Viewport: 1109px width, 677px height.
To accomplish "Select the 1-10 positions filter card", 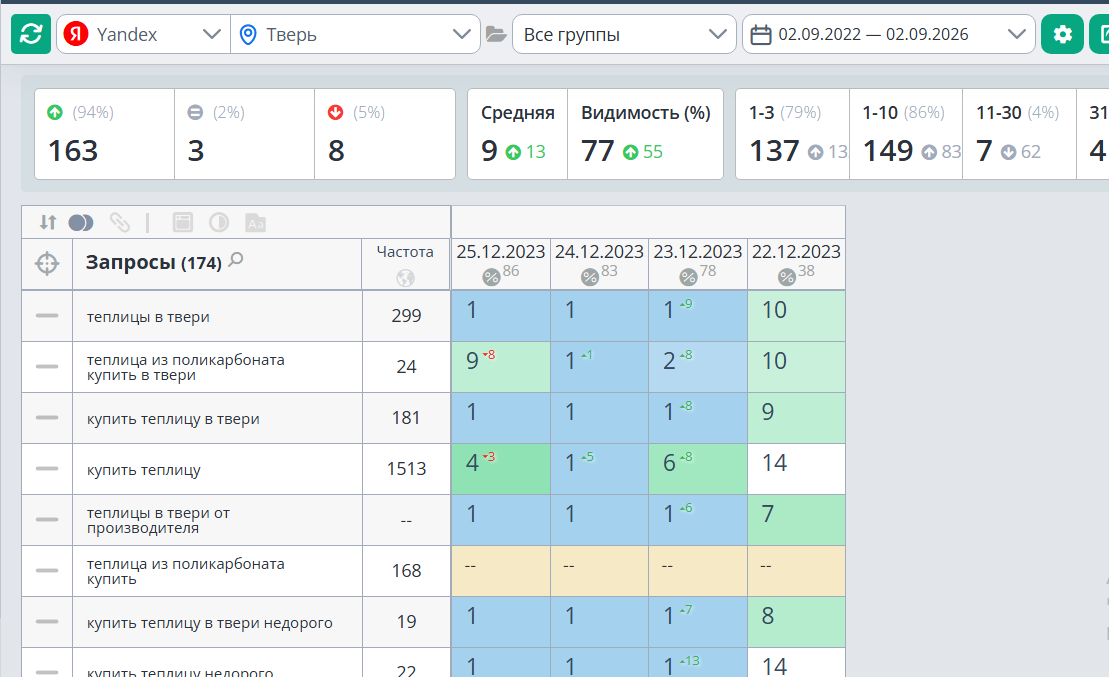I will 906,134.
